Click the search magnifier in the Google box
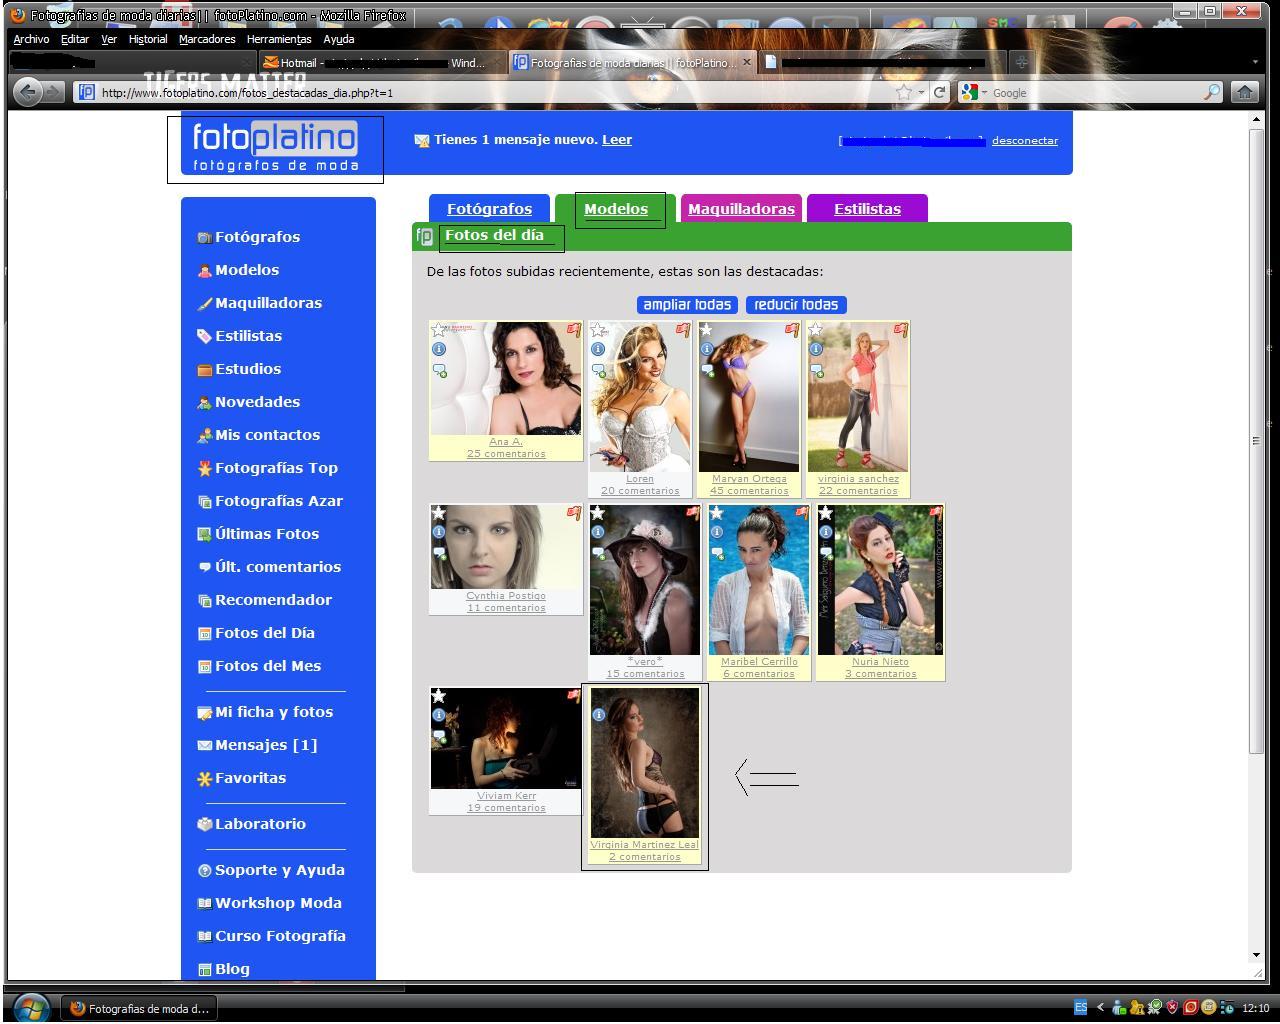Image resolution: width=1280 pixels, height=1024 pixels. coord(1211,92)
